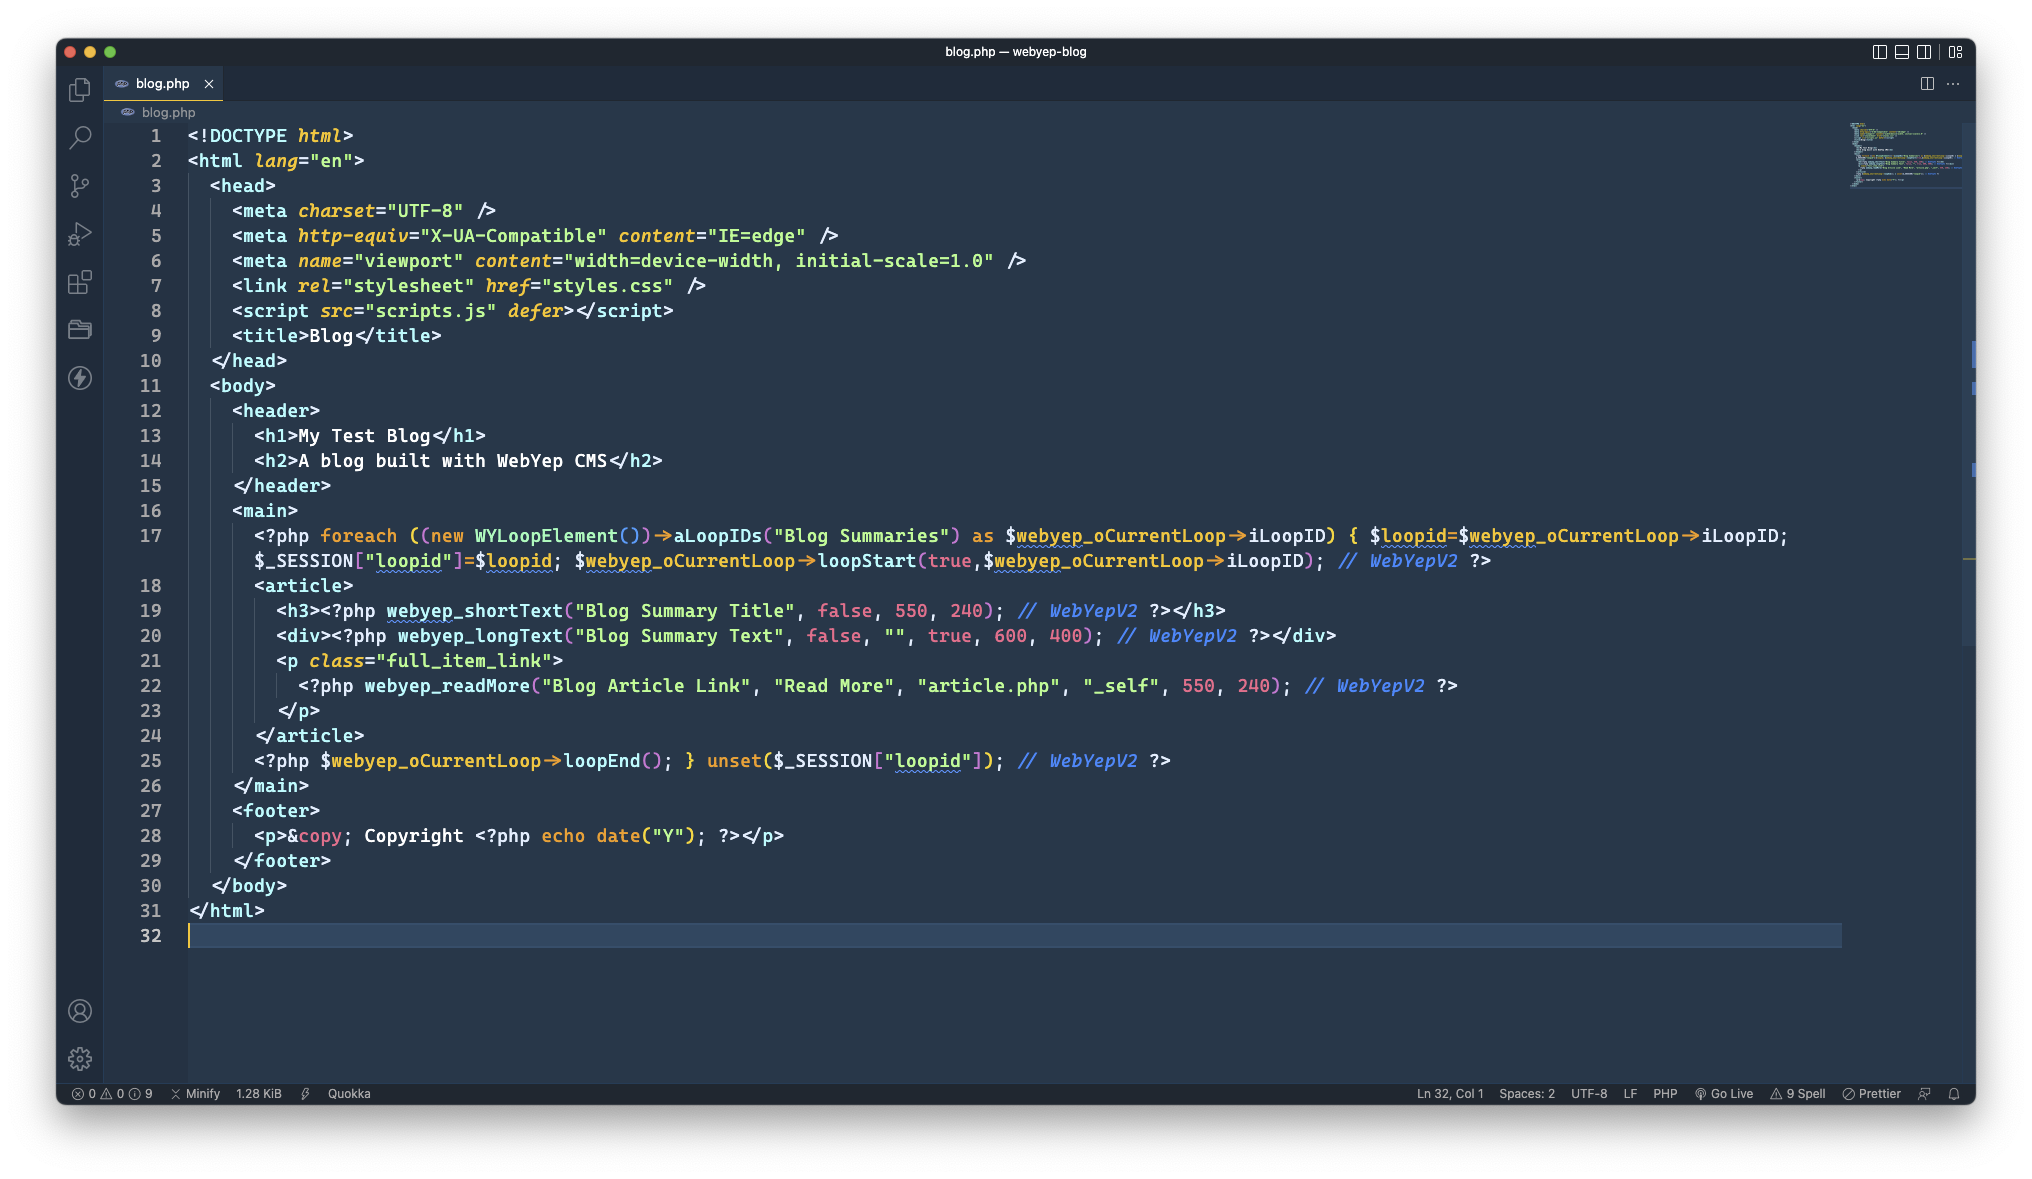Image resolution: width=2032 pixels, height=1179 pixels.
Task: Click blog.php in the breadcrumb
Action: [x=168, y=112]
